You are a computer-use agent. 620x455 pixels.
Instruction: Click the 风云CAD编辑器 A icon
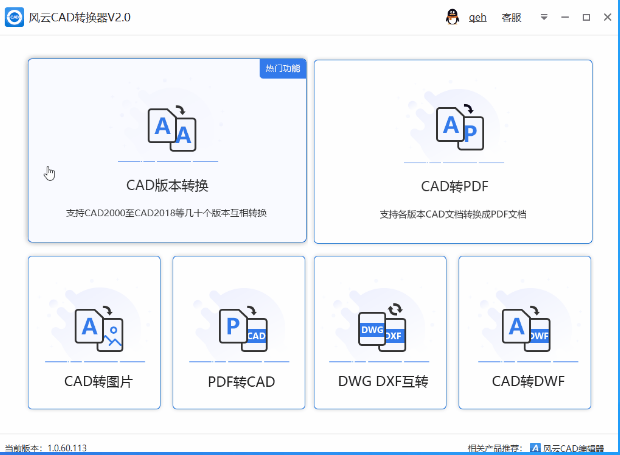point(535,448)
